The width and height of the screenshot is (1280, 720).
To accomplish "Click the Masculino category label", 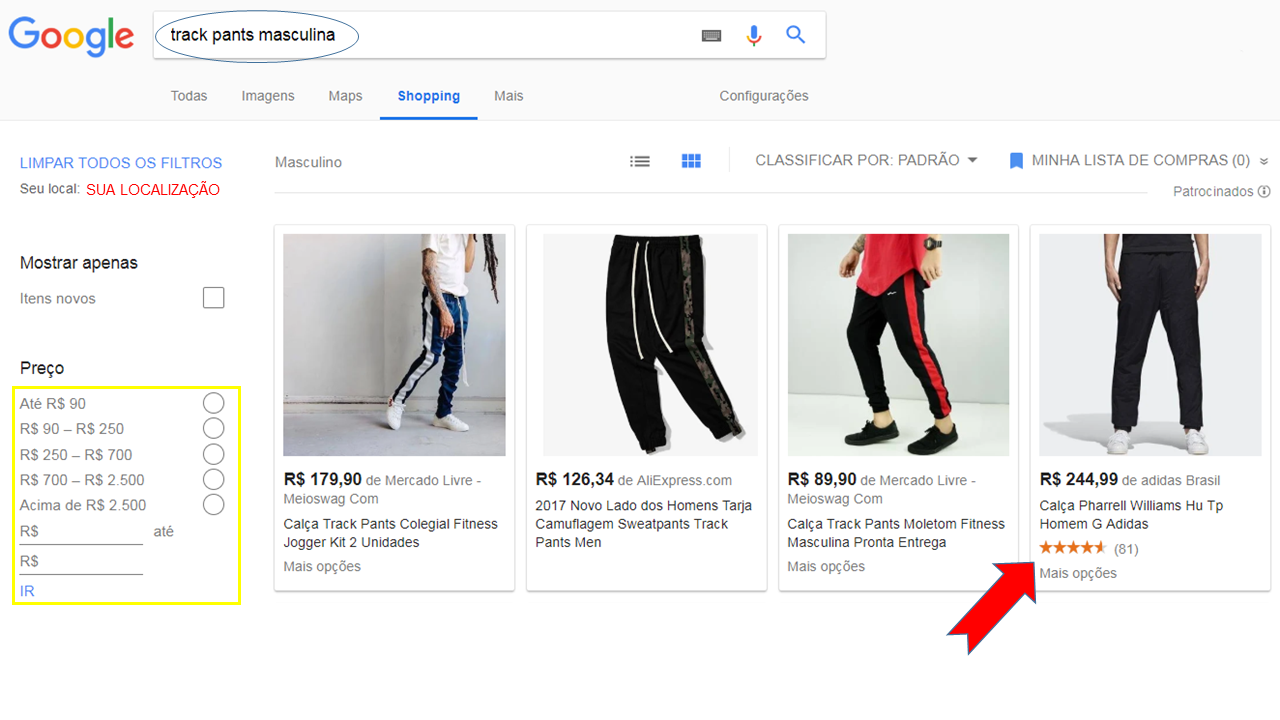I will [308, 162].
